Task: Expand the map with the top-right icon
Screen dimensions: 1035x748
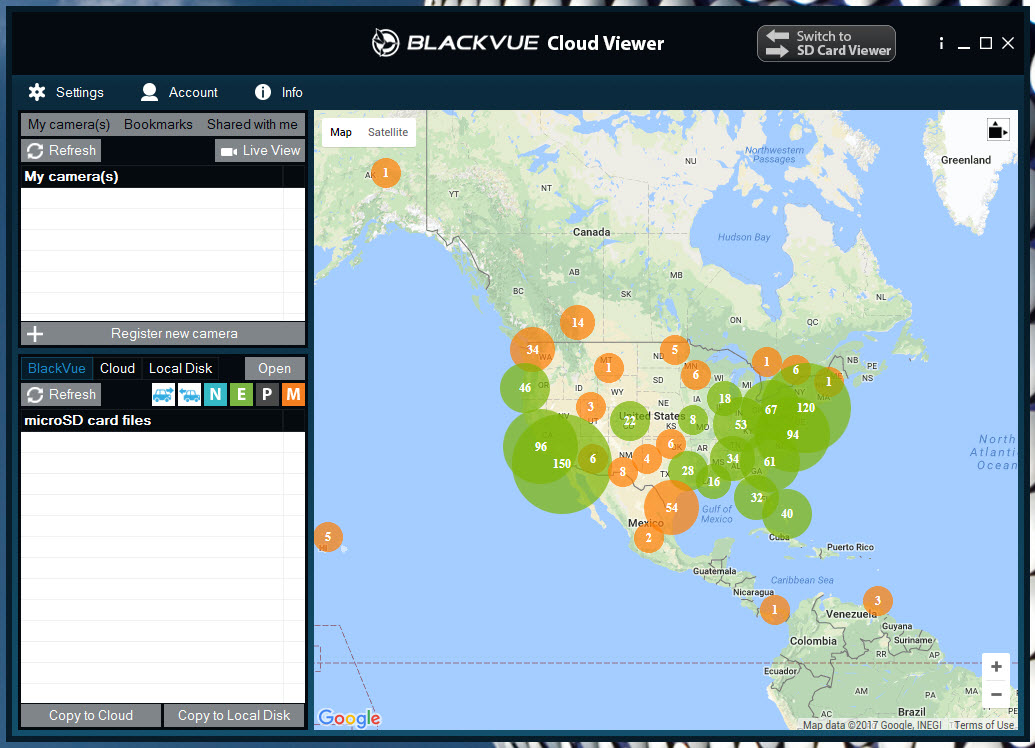Action: [997, 130]
